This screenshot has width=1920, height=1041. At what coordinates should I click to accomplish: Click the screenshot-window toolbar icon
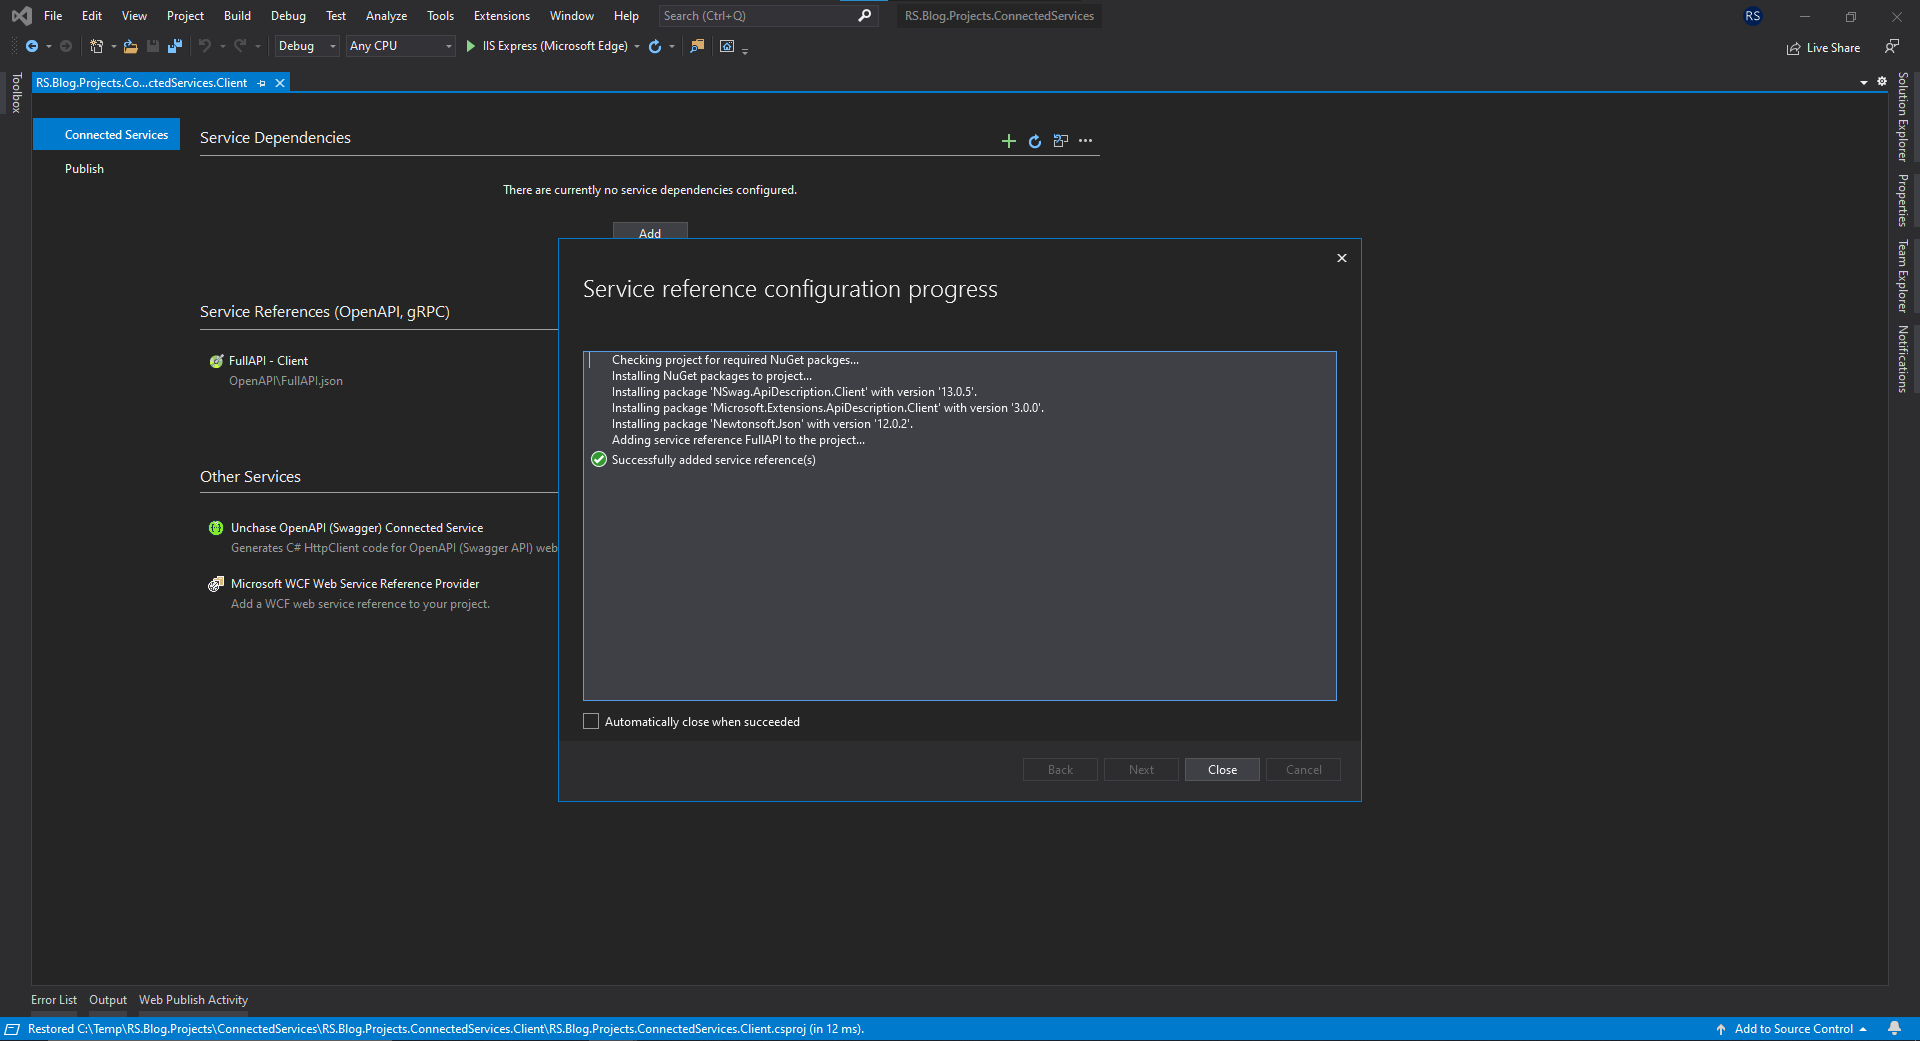click(727, 46)
